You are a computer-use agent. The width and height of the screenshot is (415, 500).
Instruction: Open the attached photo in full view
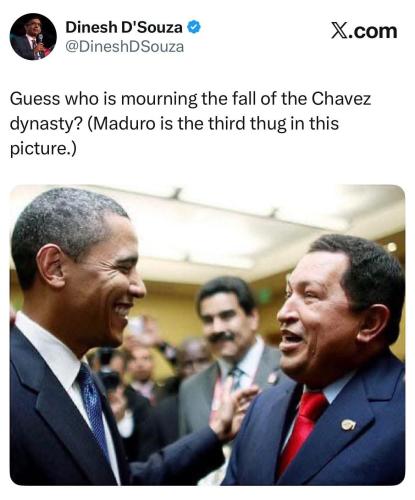pyautogui.click(x=207, y=335)
